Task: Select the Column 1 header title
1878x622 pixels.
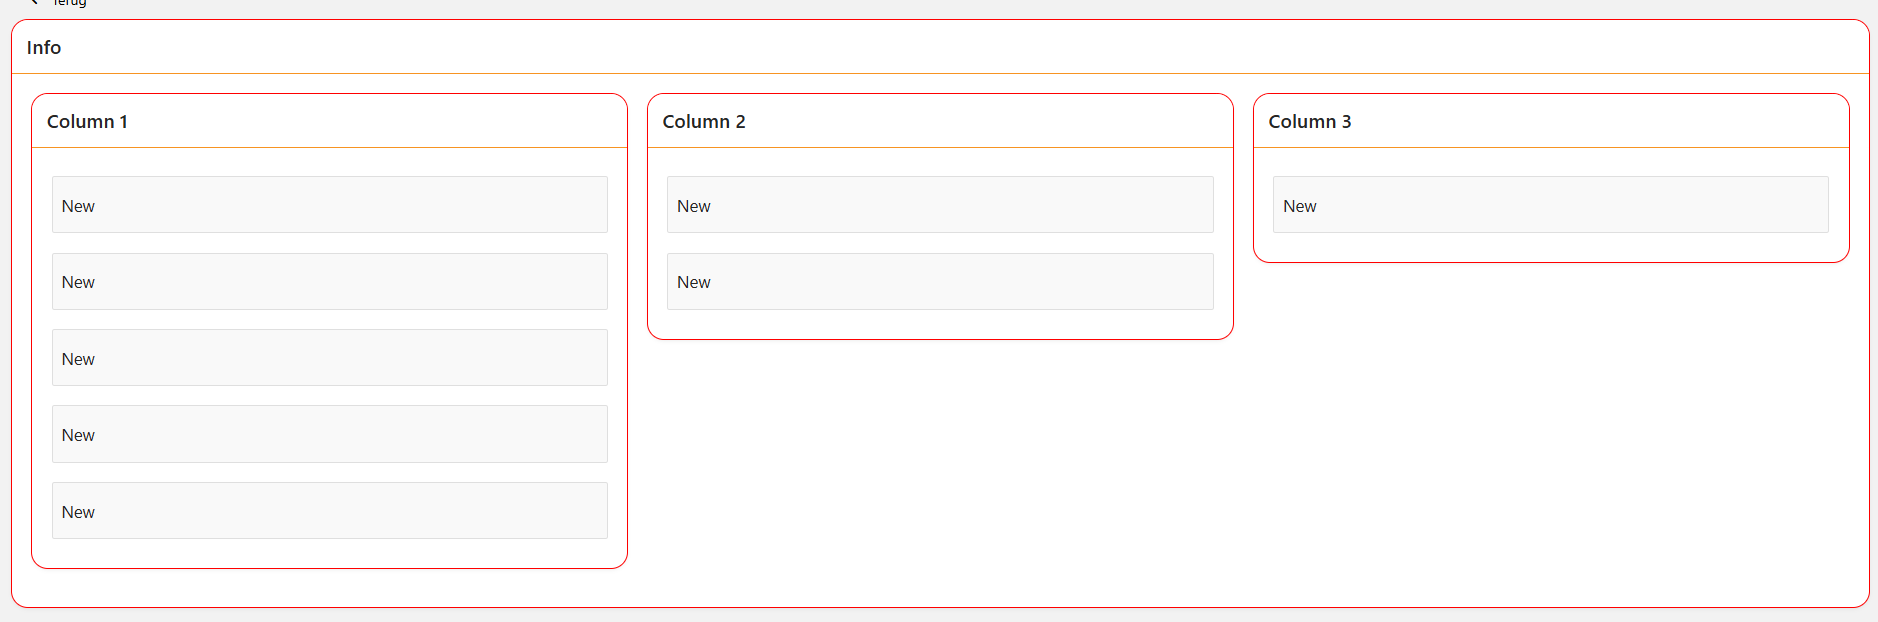Action: pyautogui.click(x=87, y=122)
